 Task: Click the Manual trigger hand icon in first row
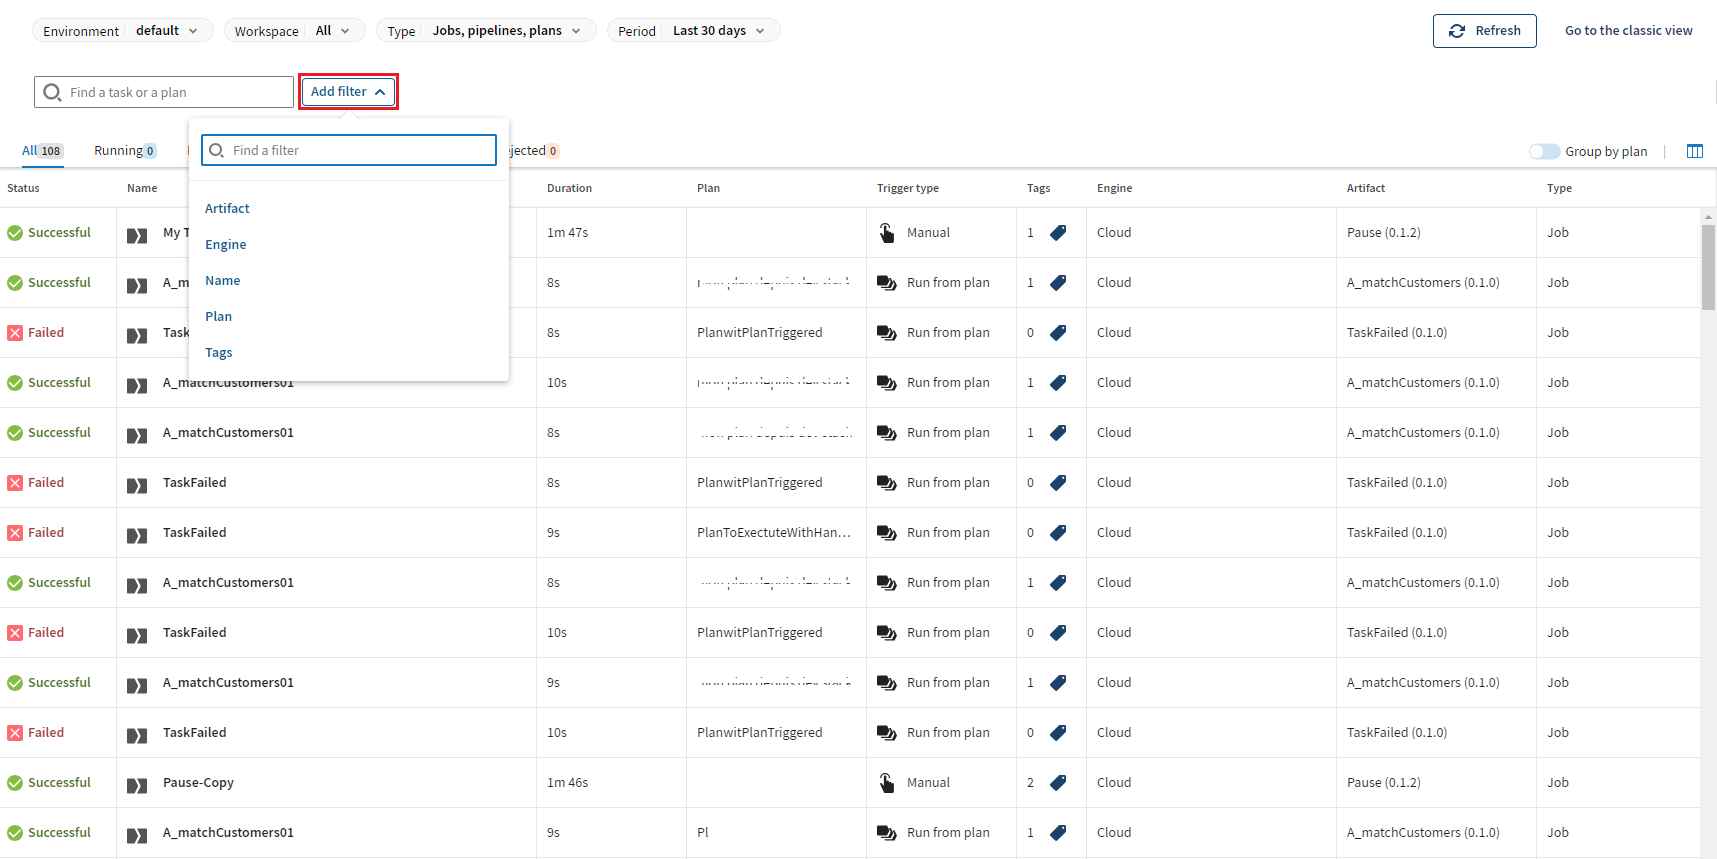click(x=886, y=233)
